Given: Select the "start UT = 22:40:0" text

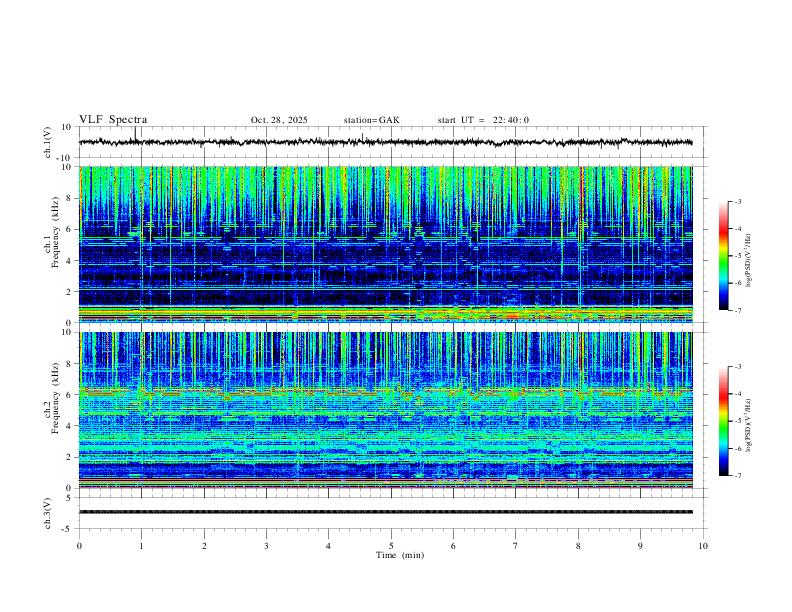Looking at the screenshot, I should (483, 120).
